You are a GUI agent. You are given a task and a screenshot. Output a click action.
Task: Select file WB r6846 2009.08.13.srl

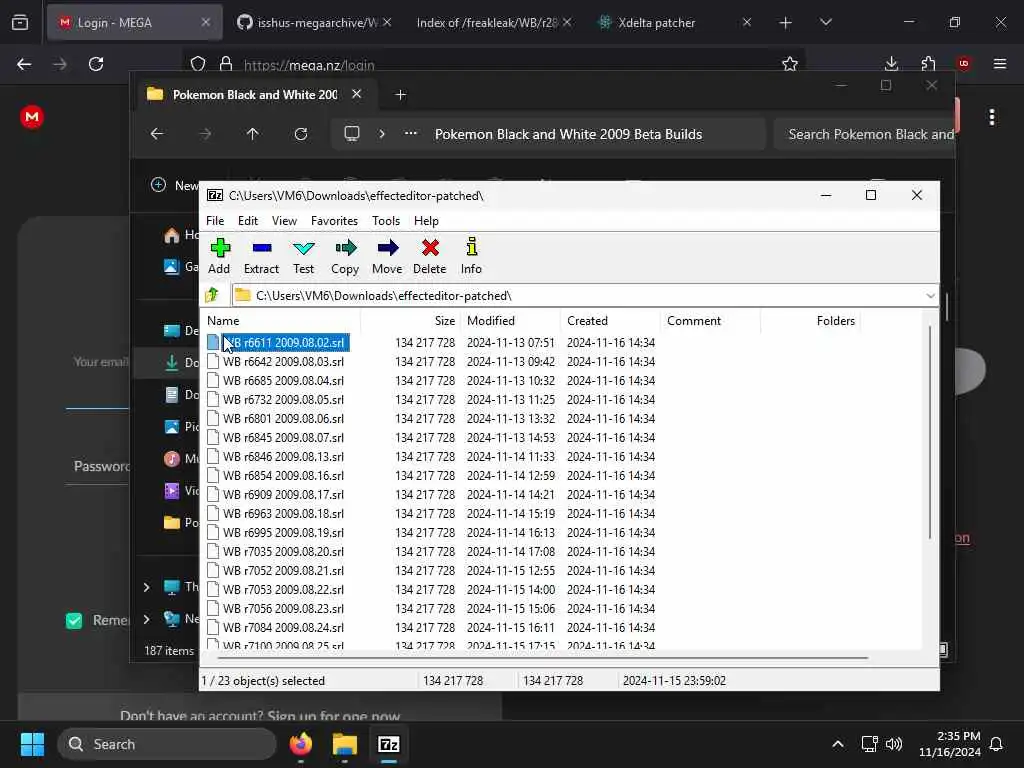[283, 456]
